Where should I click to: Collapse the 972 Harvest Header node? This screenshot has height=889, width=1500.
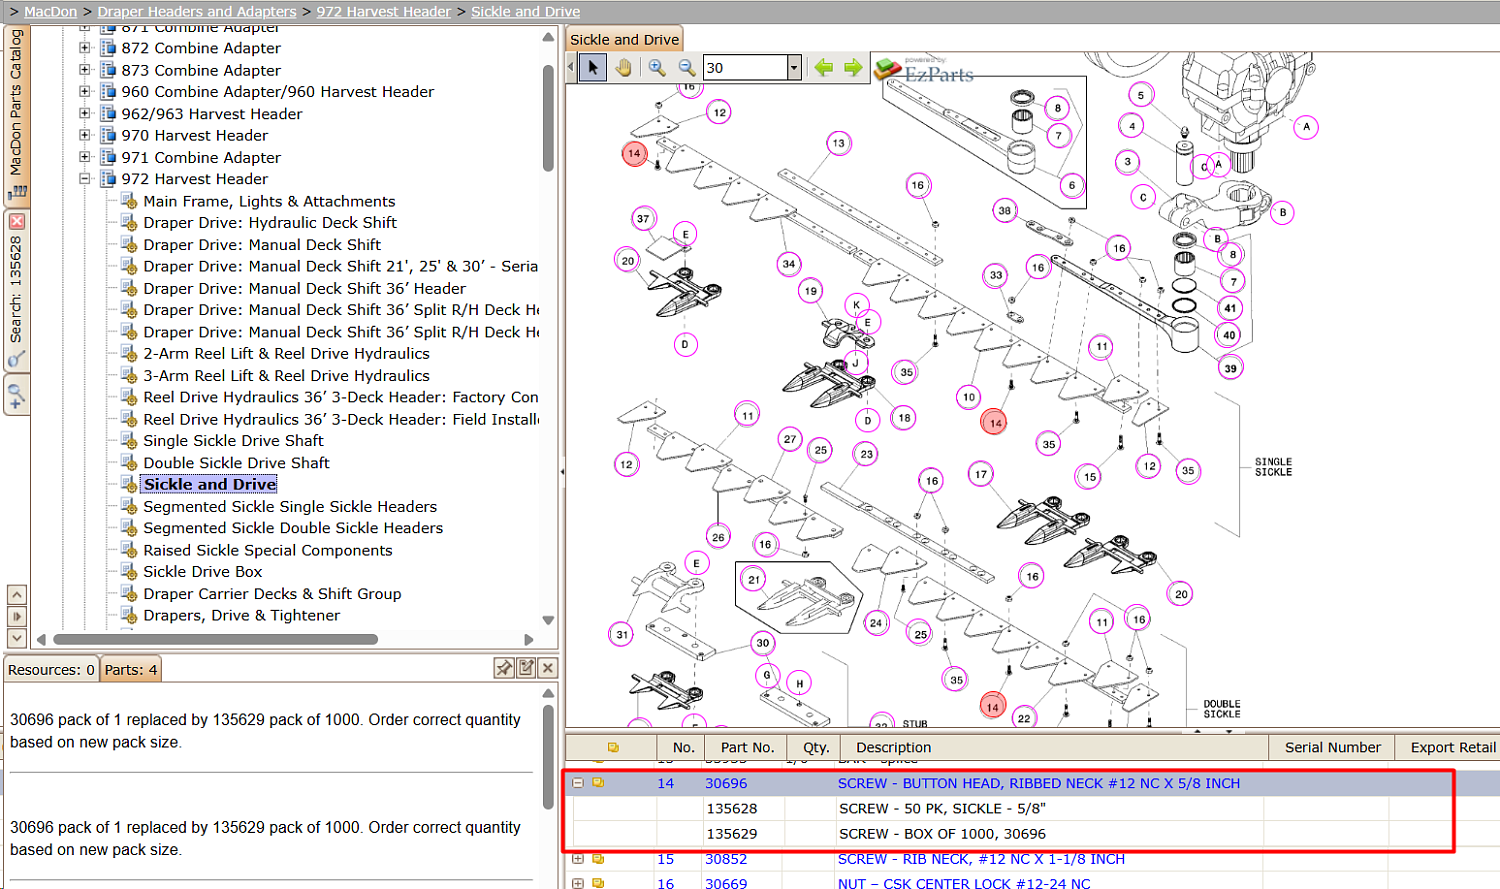click(x=85, y=179)
